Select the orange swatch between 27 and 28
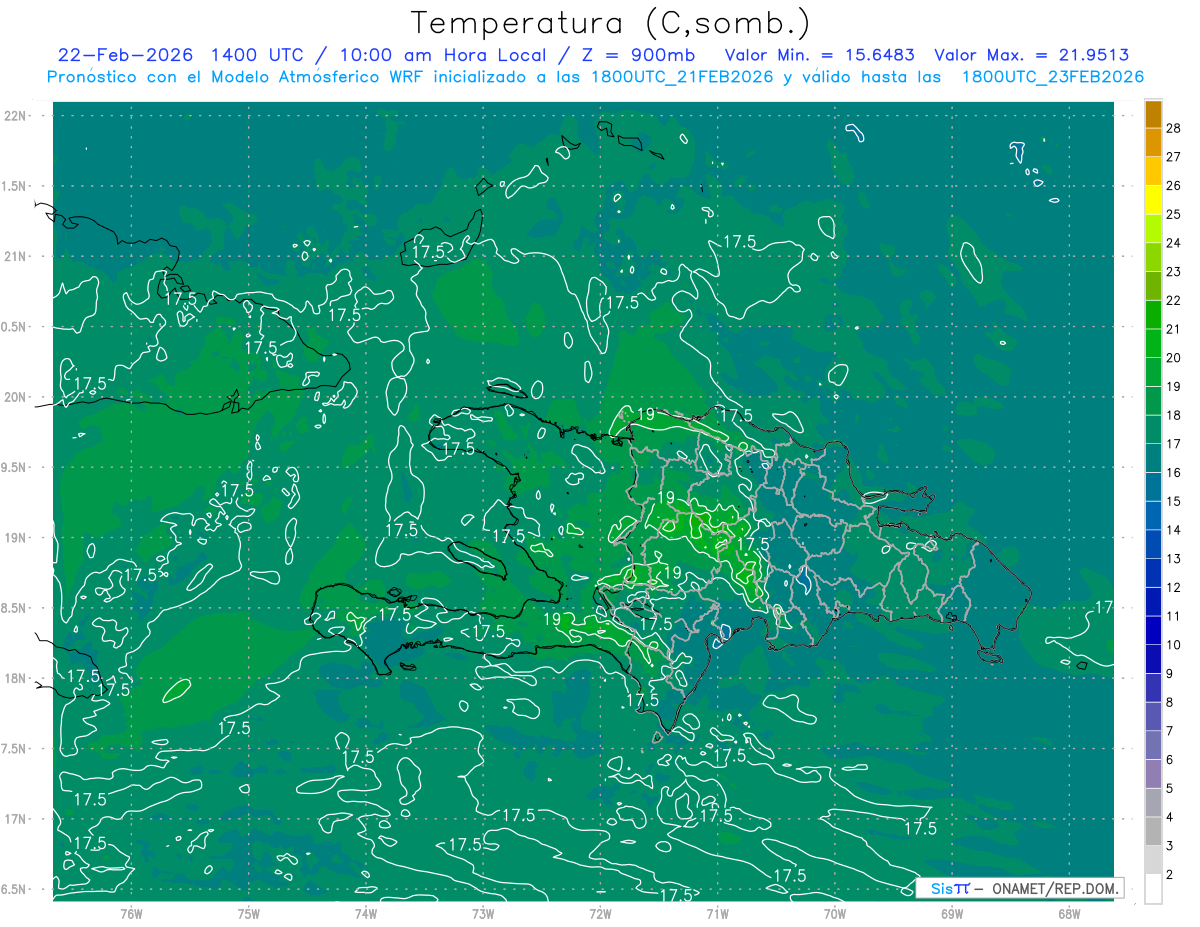Screen dimensions: 1200x927 (1153, 142)
